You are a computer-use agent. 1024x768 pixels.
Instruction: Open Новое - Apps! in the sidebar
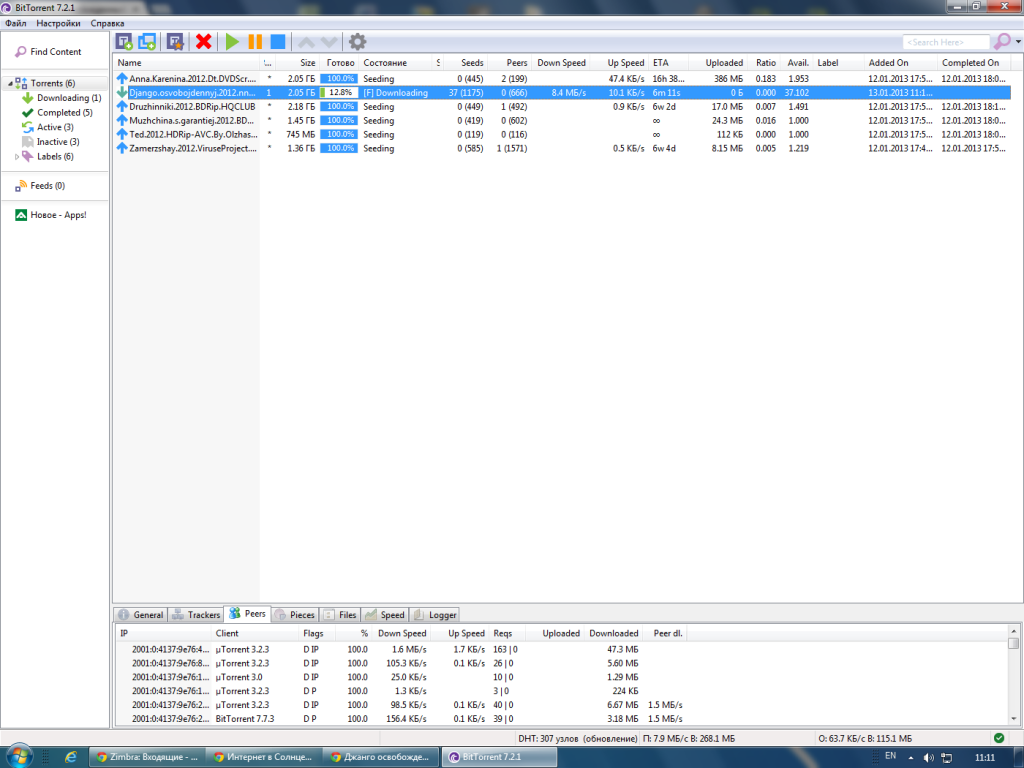click(57, 215)
